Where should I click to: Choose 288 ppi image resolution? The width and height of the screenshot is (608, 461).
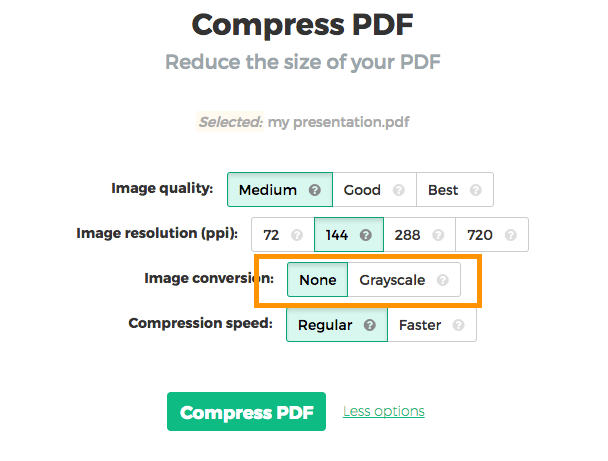click(x=408, y=236)
